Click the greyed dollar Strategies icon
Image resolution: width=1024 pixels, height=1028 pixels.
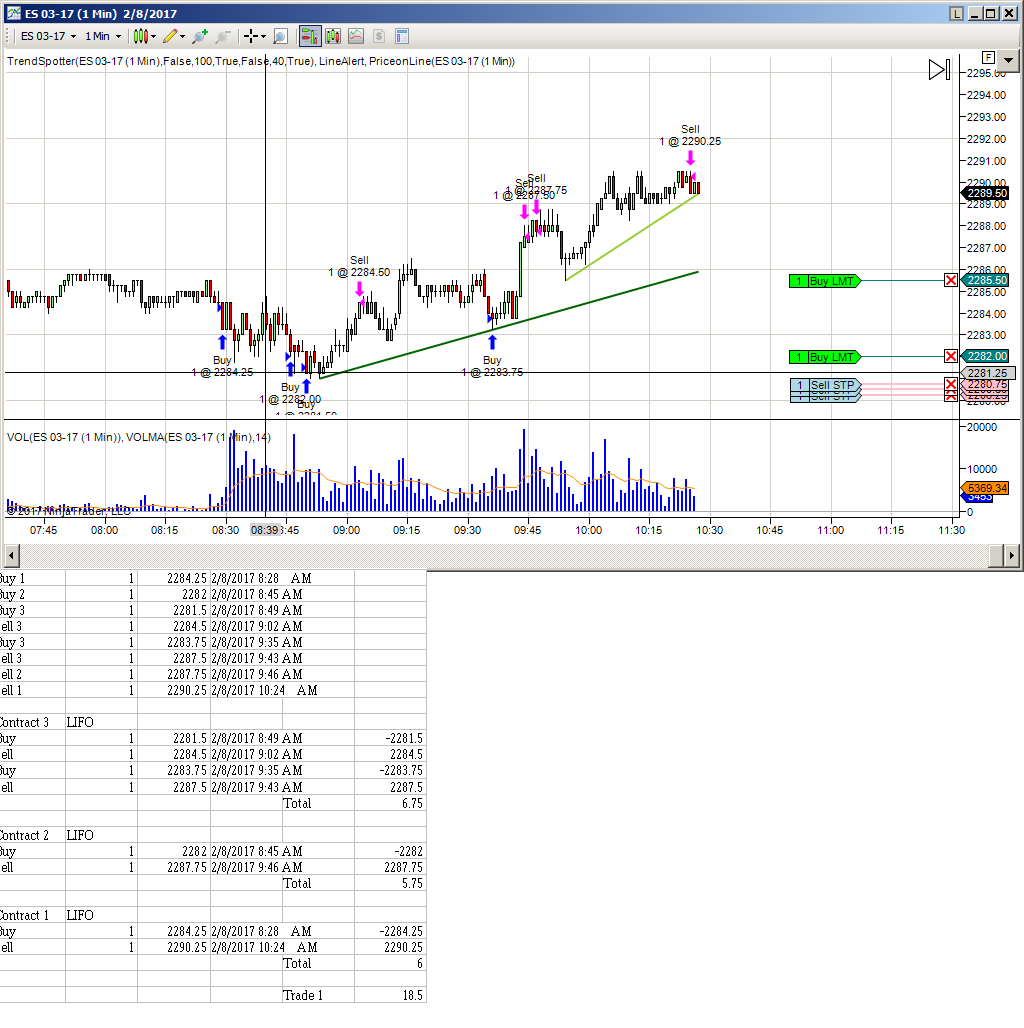click(379, 36)
